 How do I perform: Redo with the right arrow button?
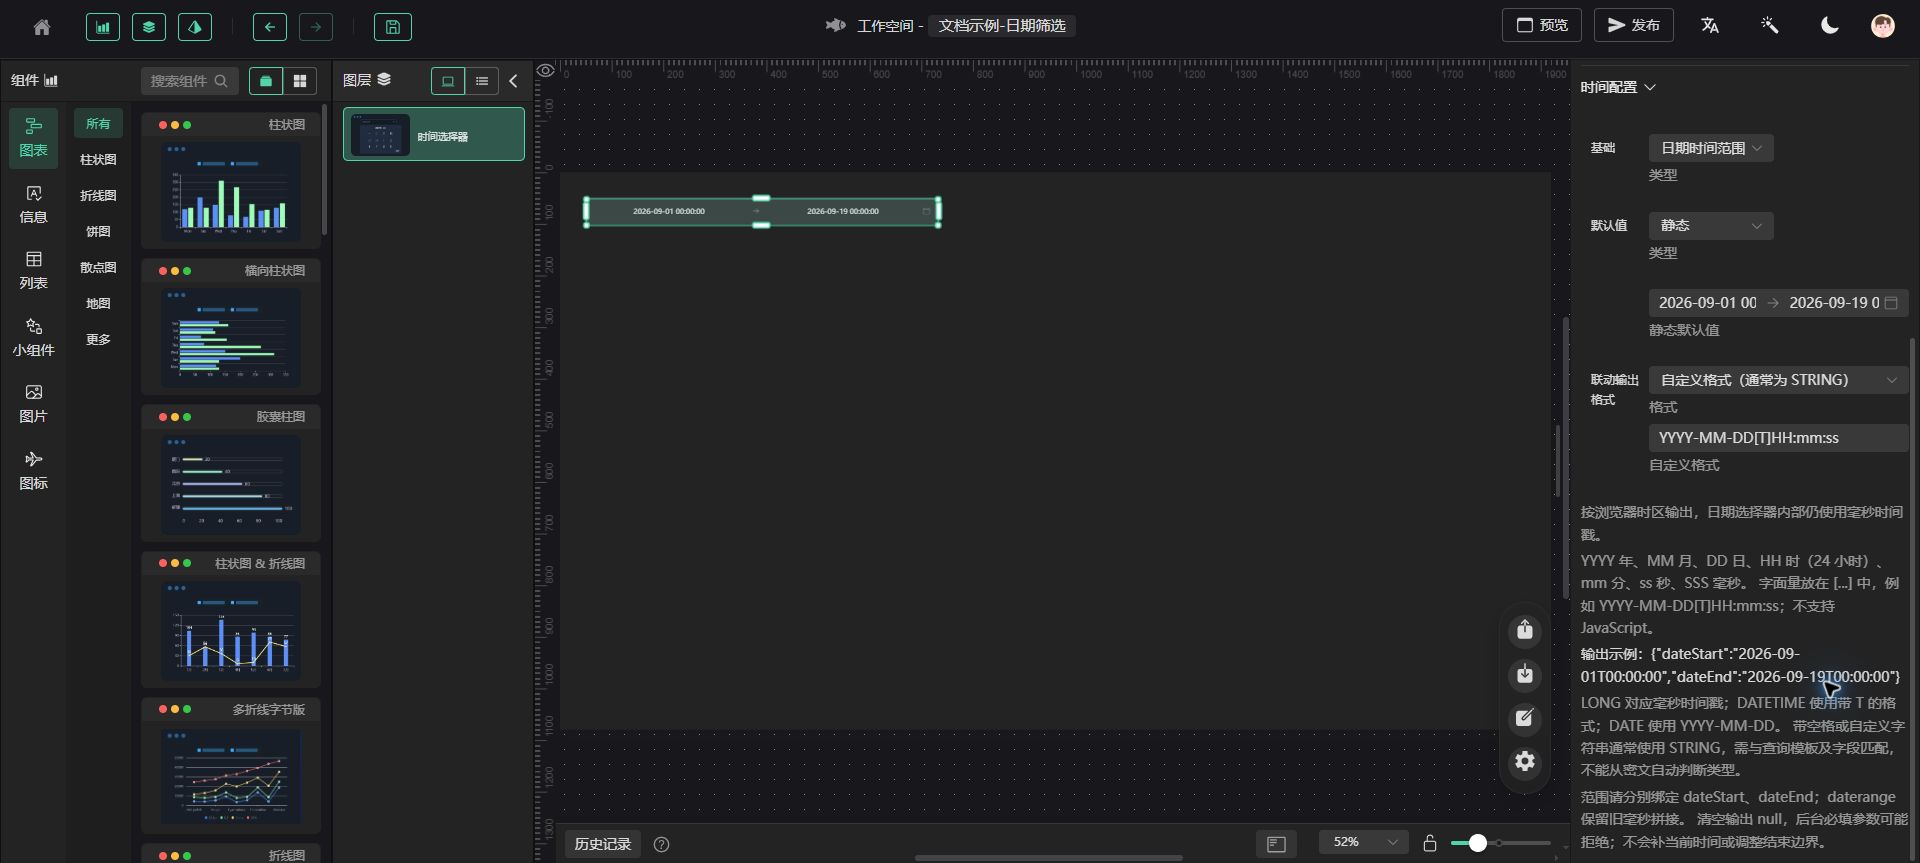[316, 27]
